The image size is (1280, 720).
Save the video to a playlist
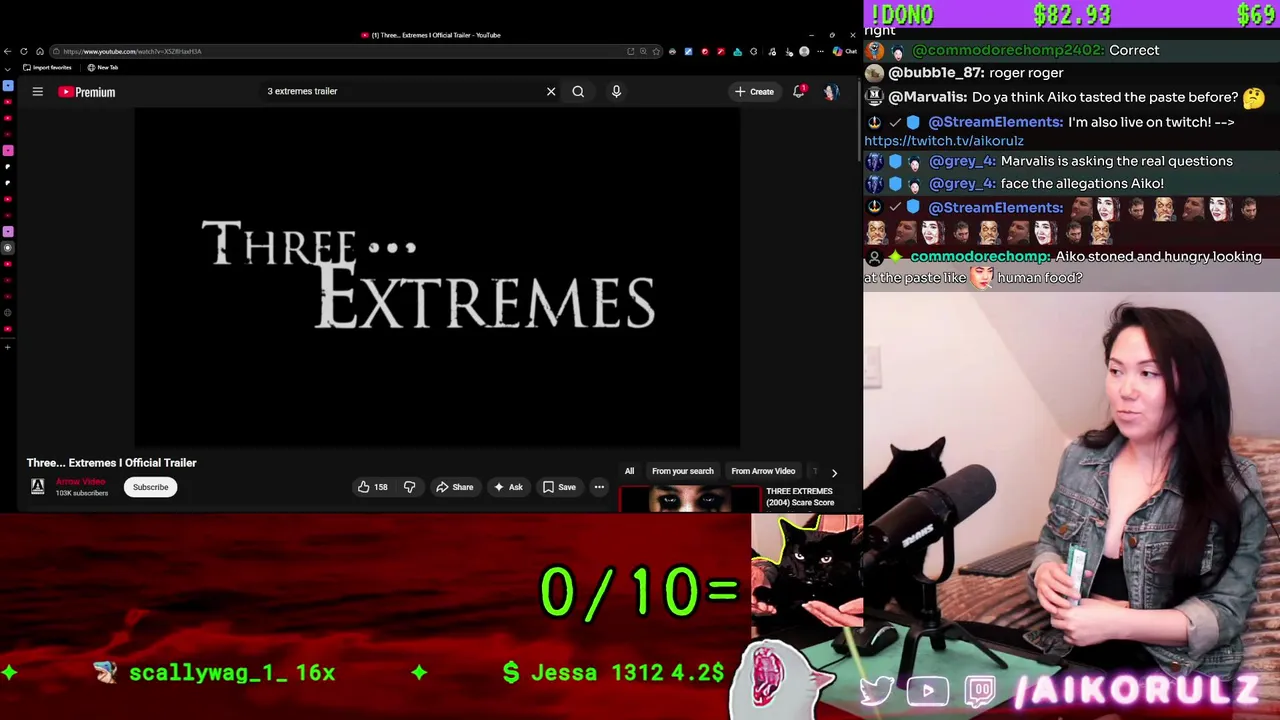pos(559,487)
